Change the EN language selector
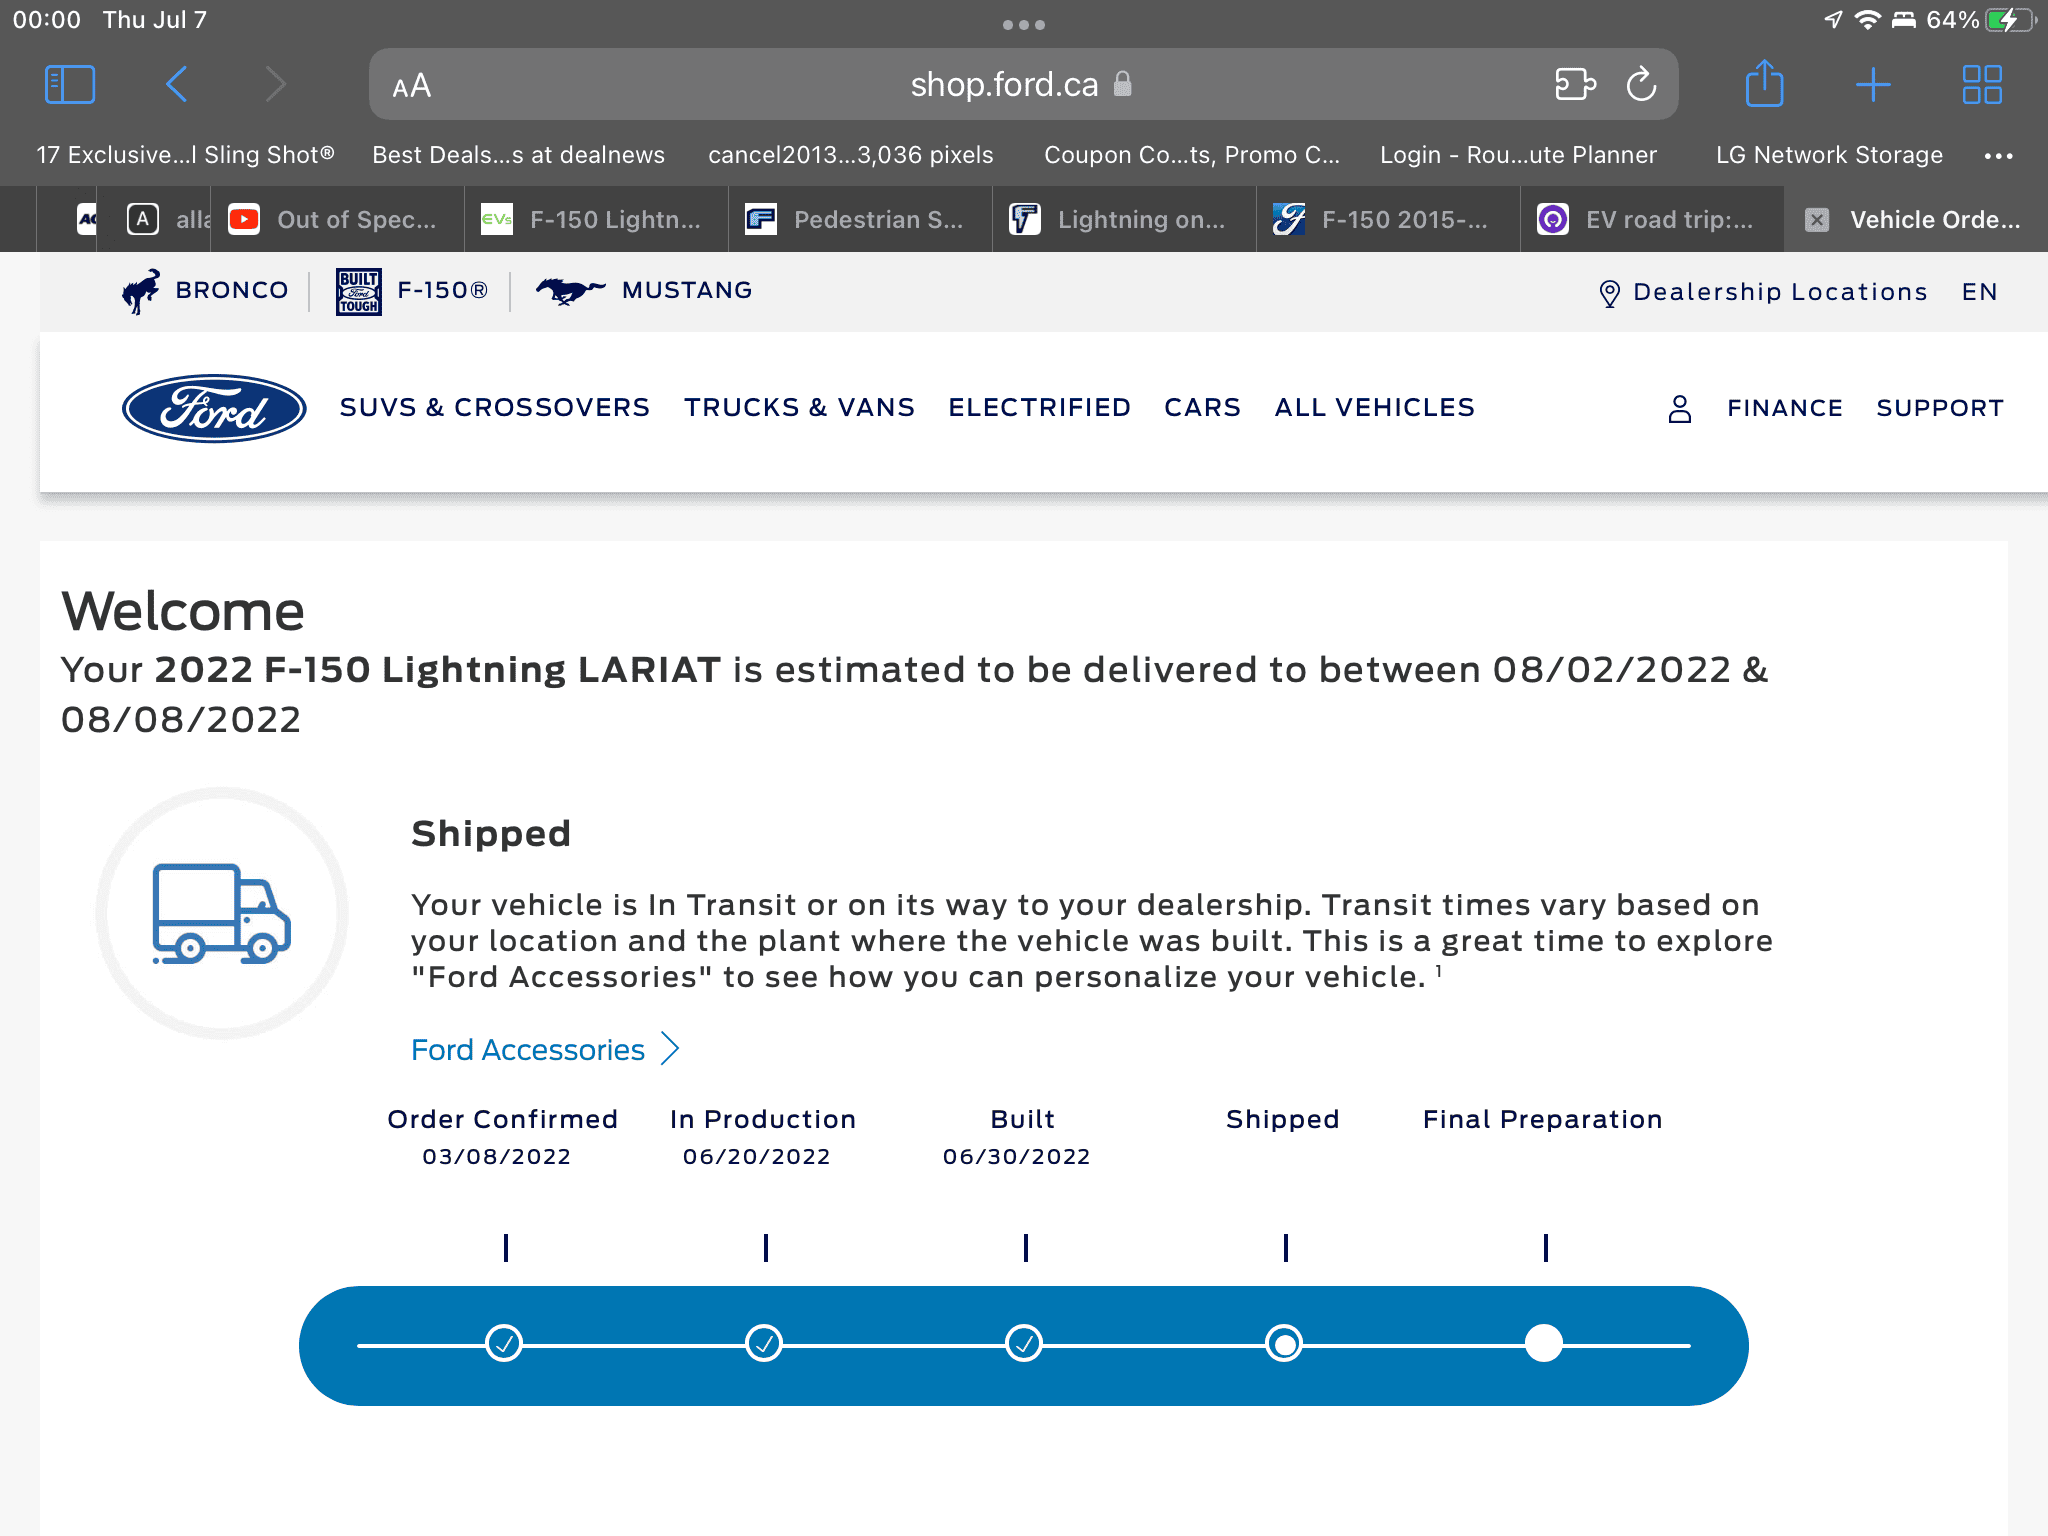The width and height of the screenshot is (2048, 1536). [x=1979, y=292]
